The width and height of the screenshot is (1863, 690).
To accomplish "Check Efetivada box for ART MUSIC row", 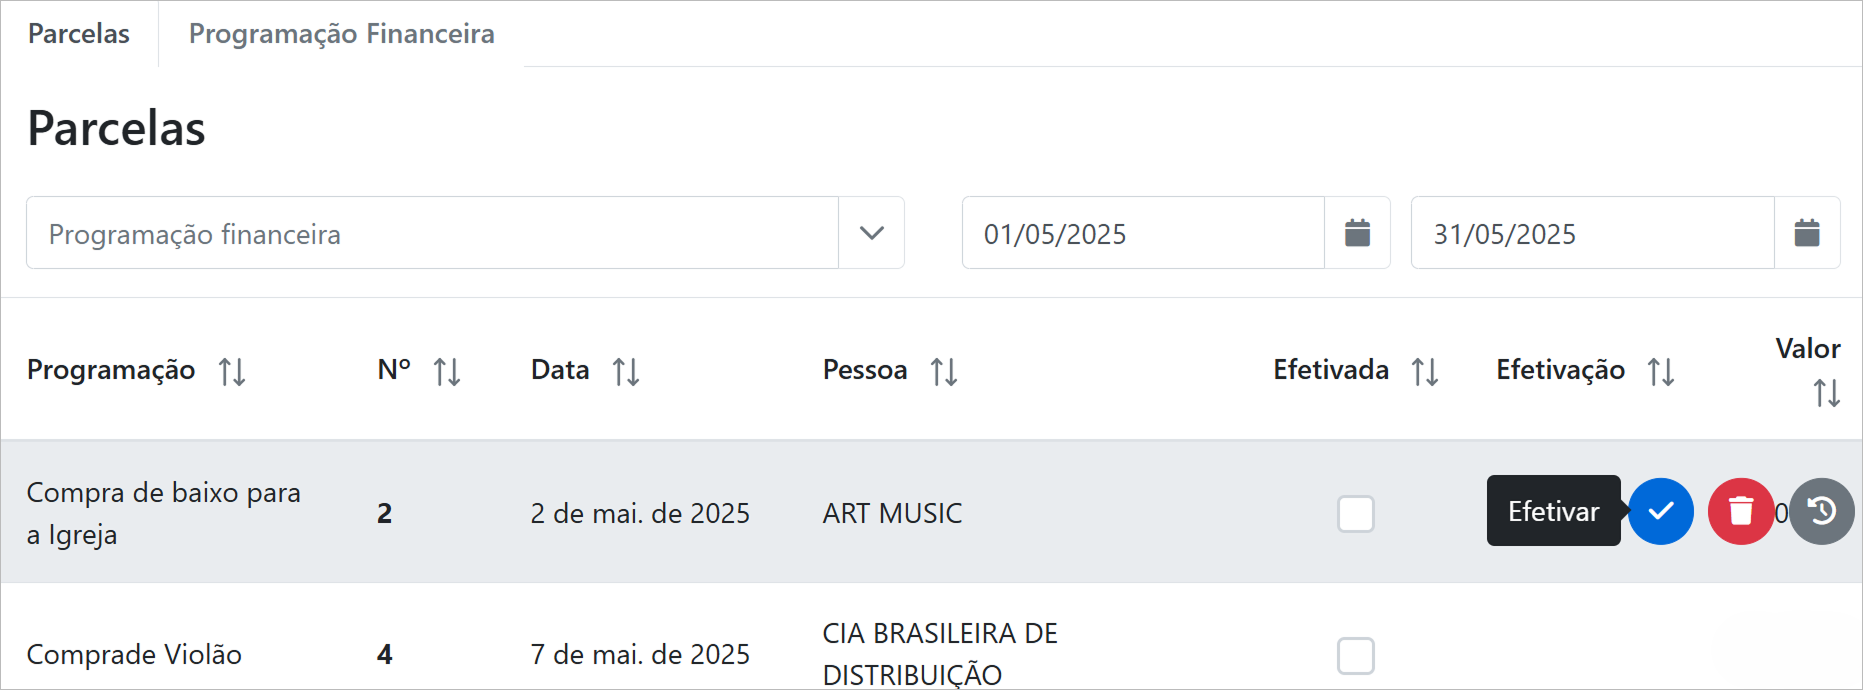I will coord(1355,514).
